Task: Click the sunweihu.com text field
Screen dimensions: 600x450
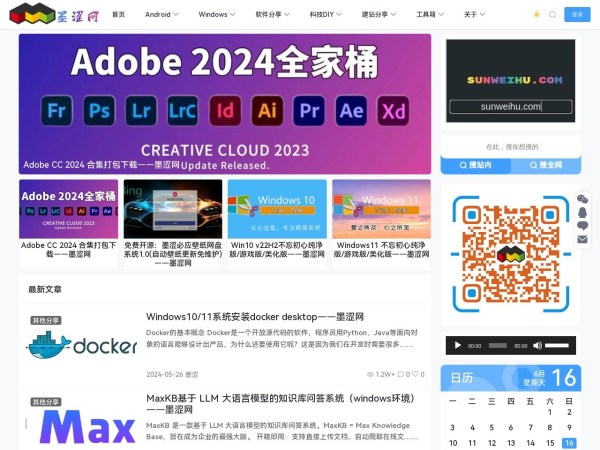Action: [x=510, y=107]
